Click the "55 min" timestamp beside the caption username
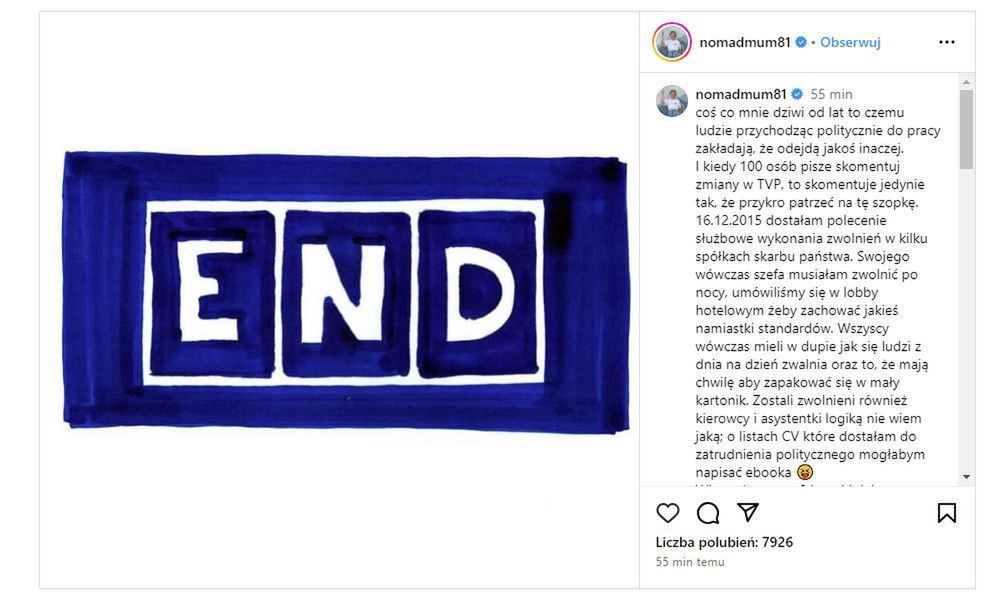 [x=831, y=94]
